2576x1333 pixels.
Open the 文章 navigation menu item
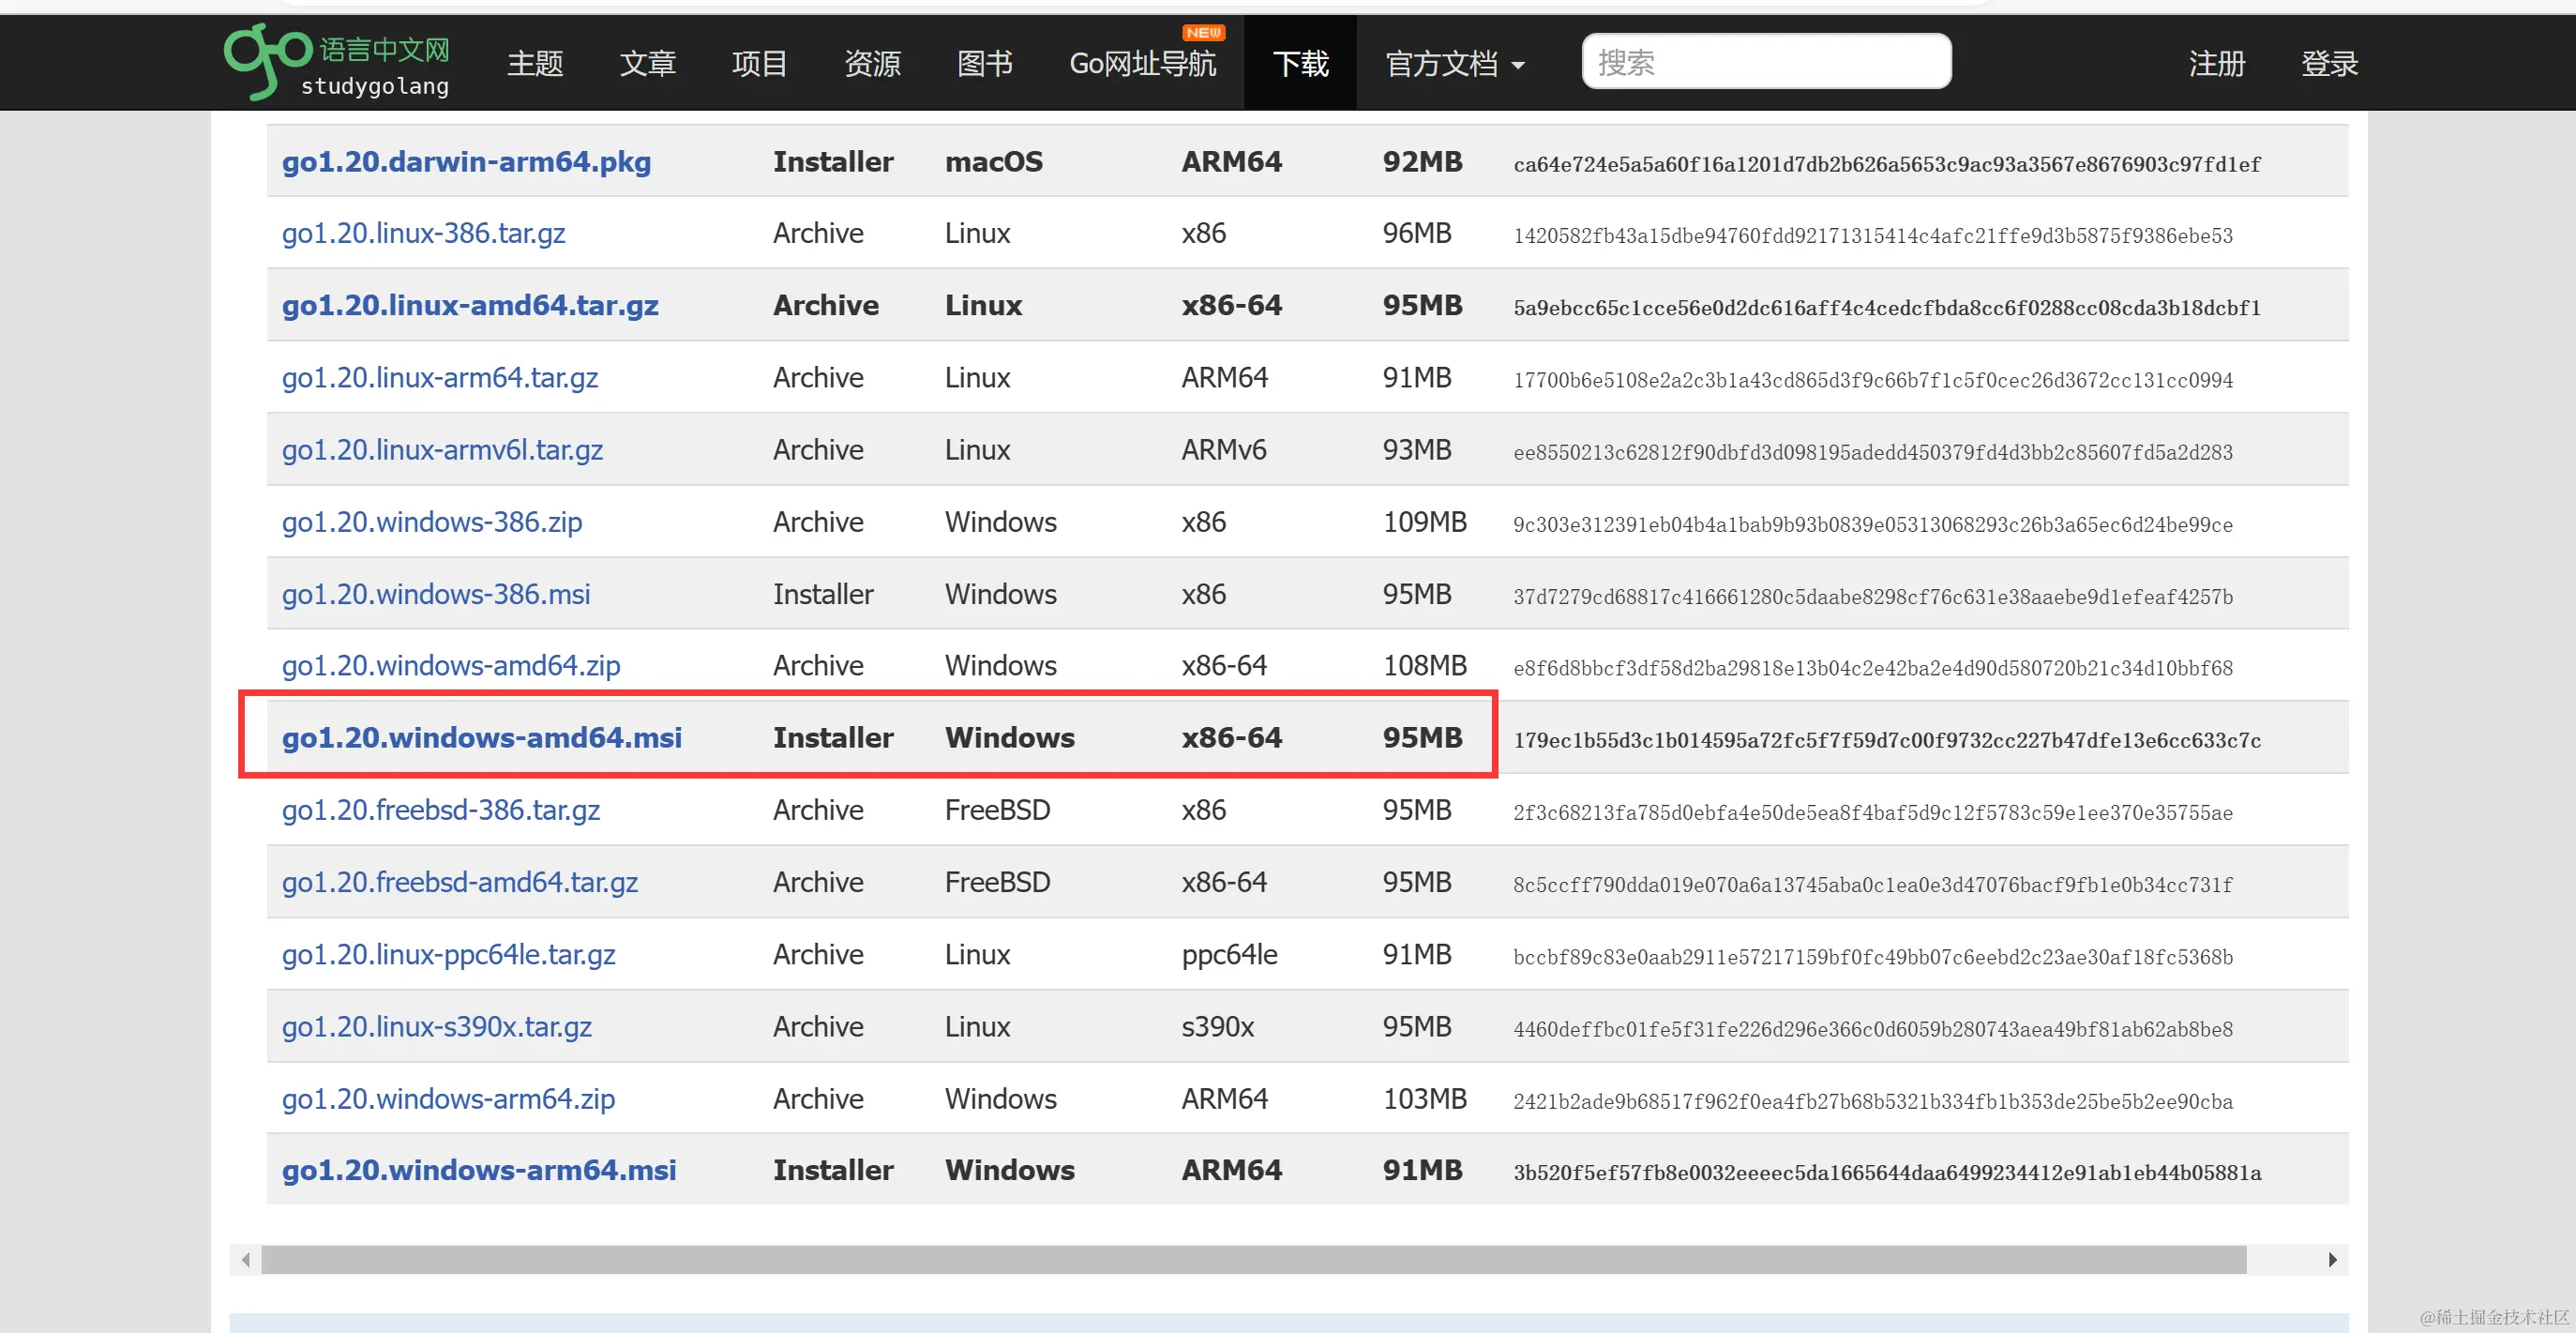[647, 64]
